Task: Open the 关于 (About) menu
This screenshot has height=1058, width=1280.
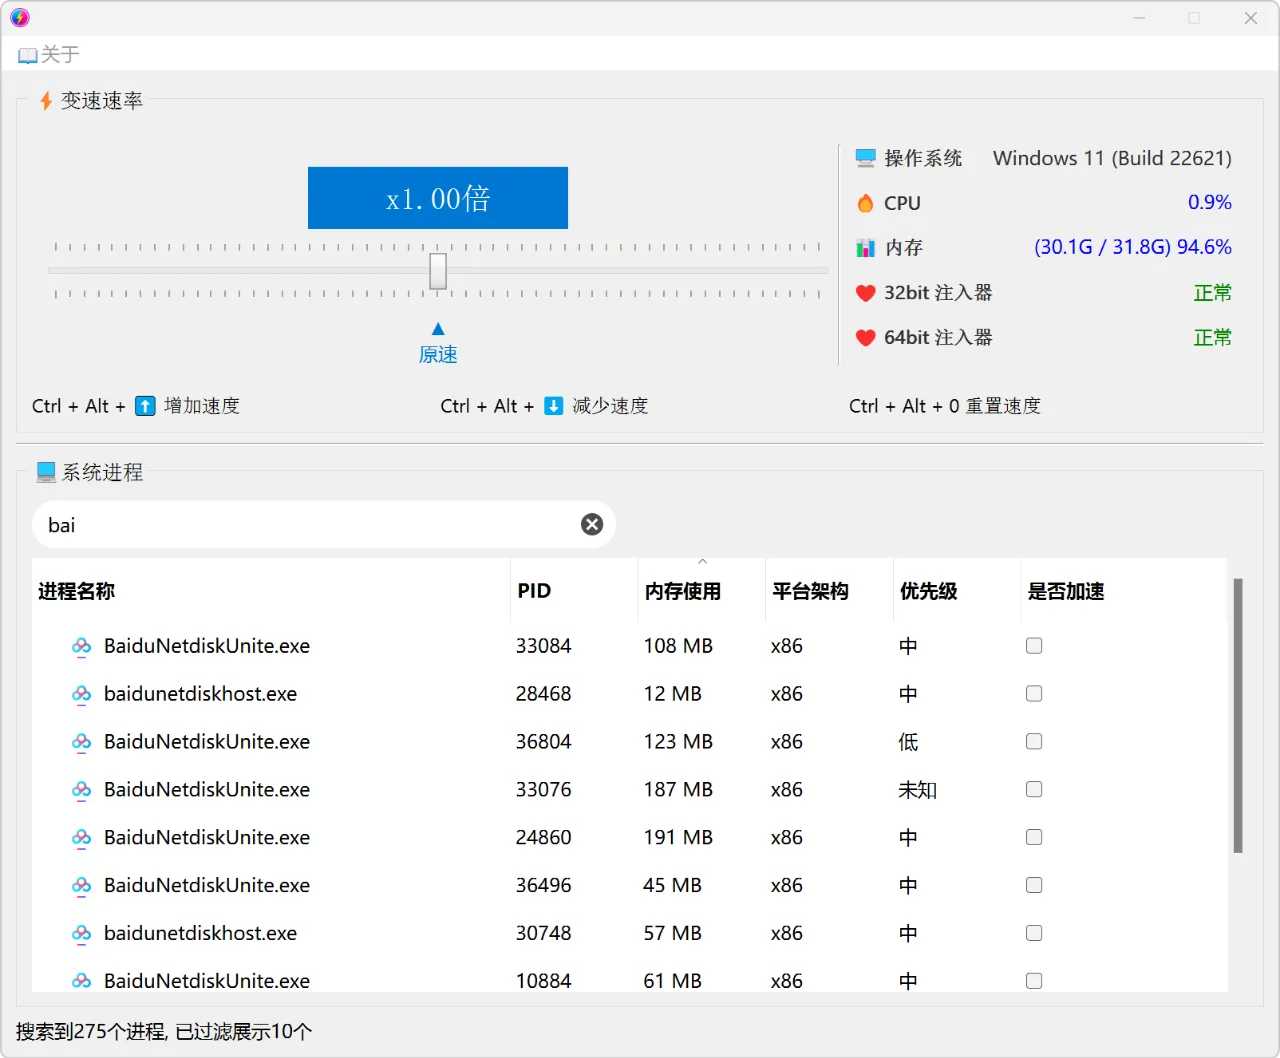Action: [x=50, y=55]
